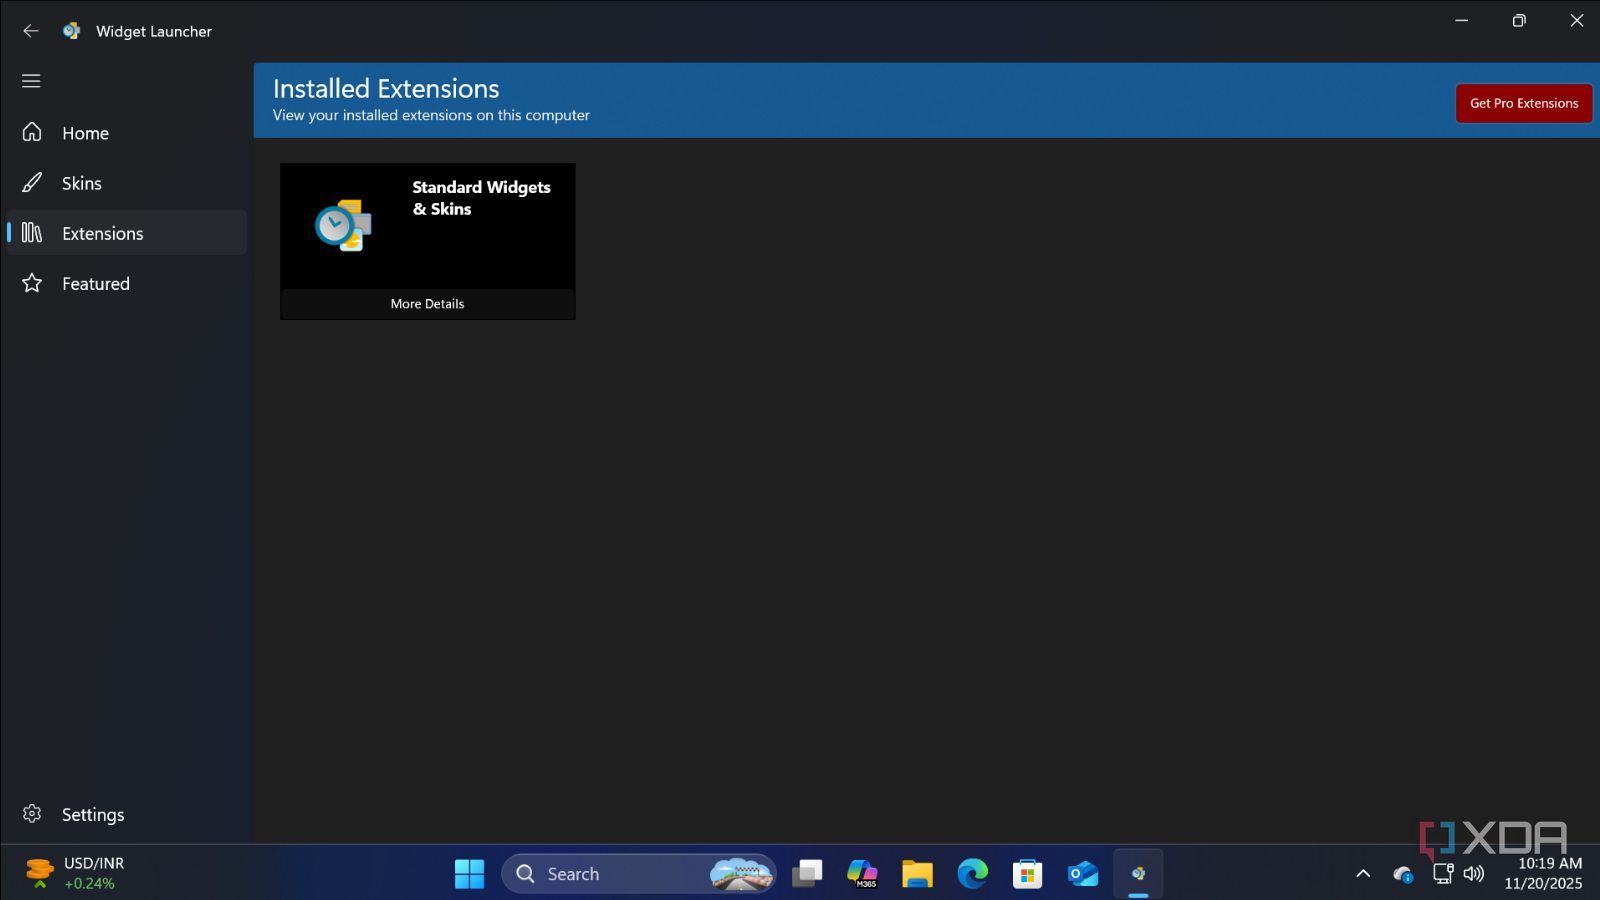Toggle the hamburger navigation menu
Viewport: 1600px width, 900px height.
31,81
